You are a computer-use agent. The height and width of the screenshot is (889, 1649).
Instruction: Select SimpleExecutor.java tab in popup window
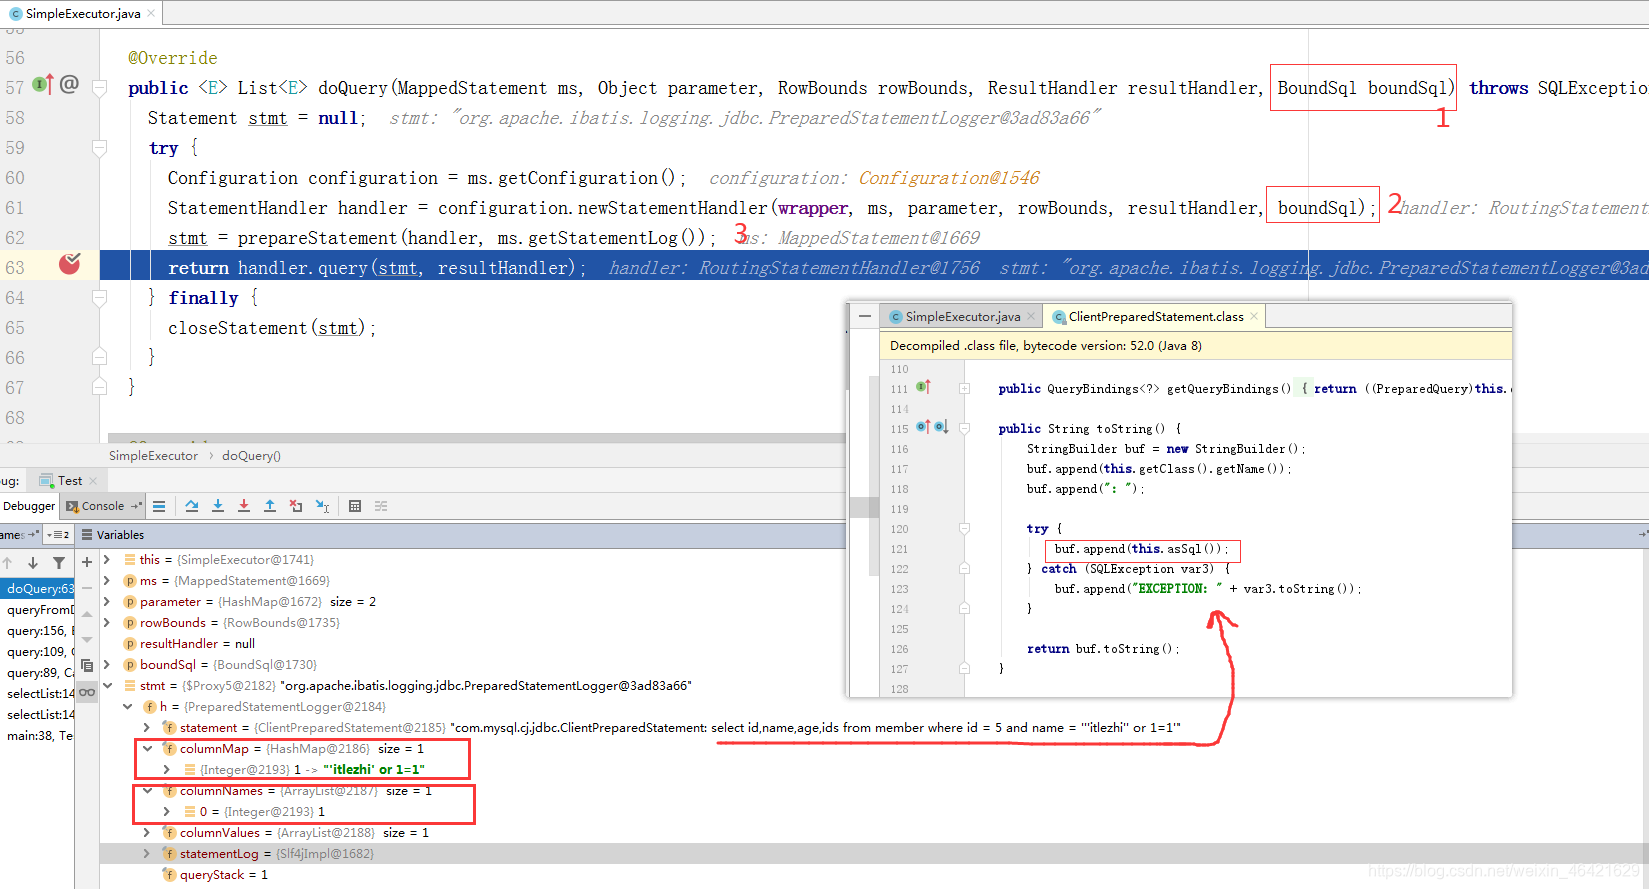pos(962,317)
